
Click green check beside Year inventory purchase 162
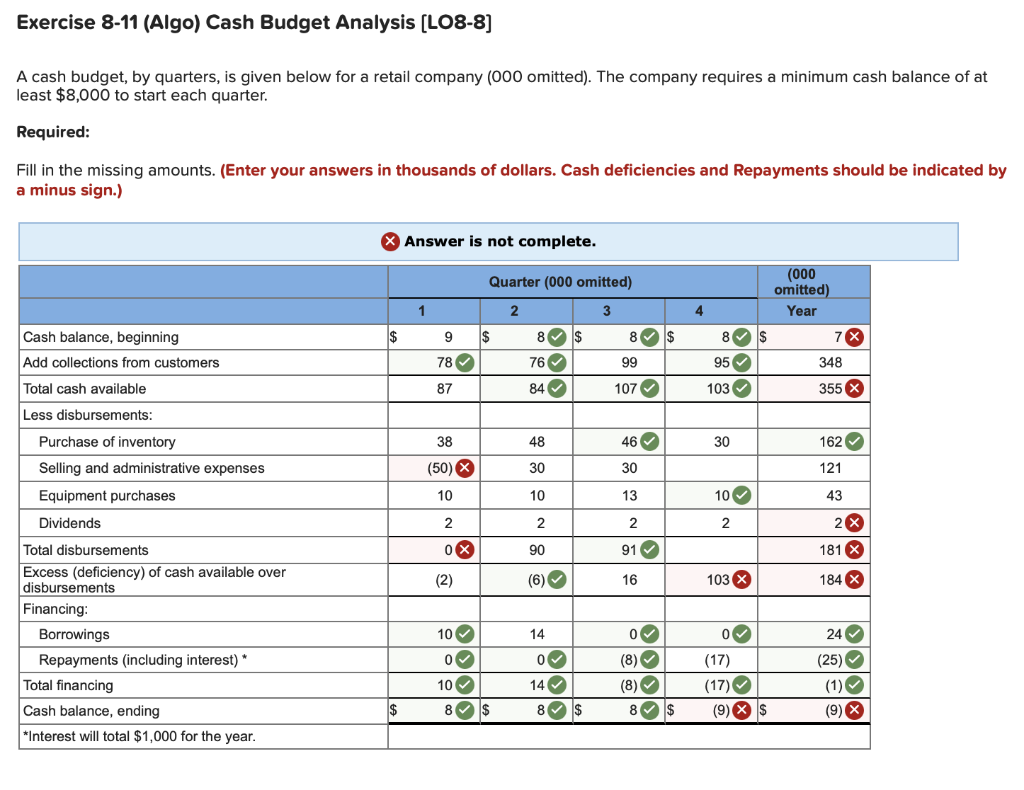point(854,442)
